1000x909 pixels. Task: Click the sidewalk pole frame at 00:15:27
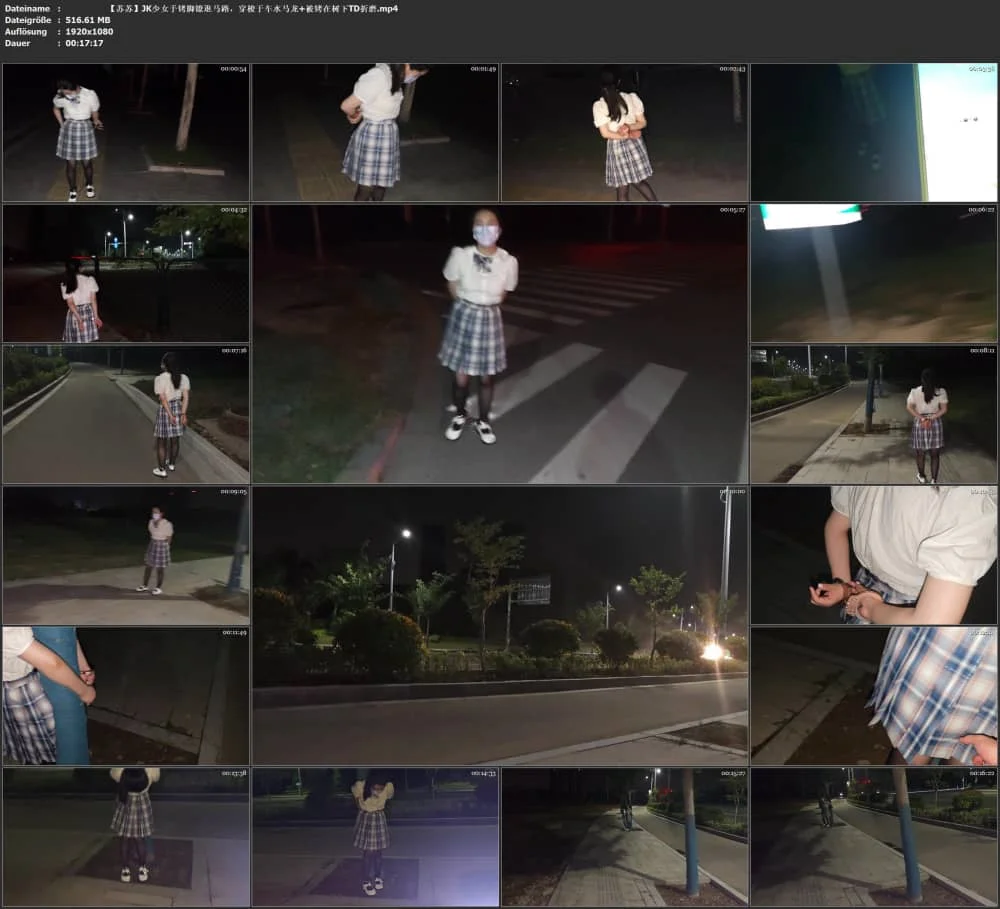pyautogui.click(x=624, y=837)
